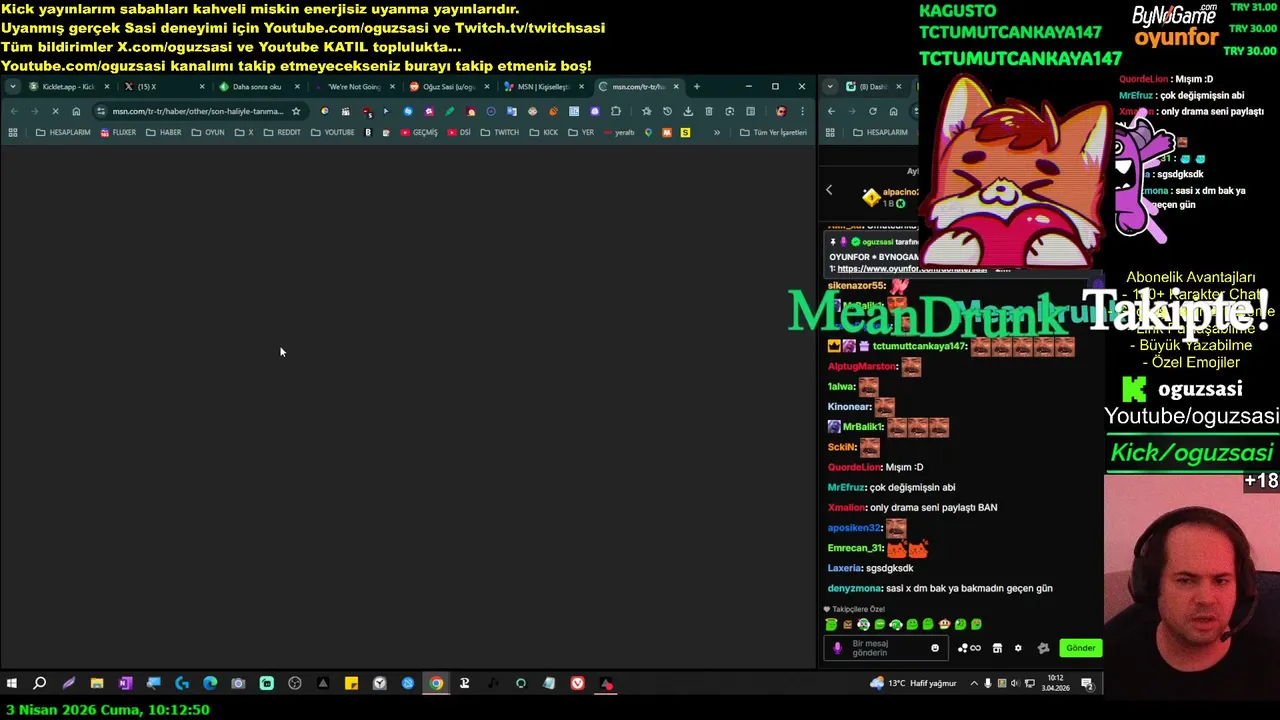Open the QuordeLion chat username
Screen dimensions: 1280x720
(x=854, y=467)
